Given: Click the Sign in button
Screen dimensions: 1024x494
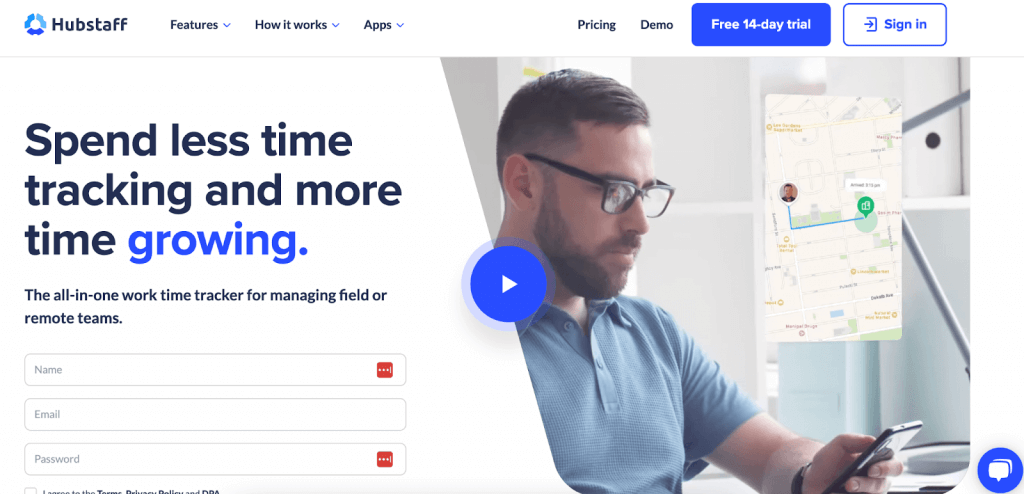Looking at the screenshot, I should tap(894, 25).
